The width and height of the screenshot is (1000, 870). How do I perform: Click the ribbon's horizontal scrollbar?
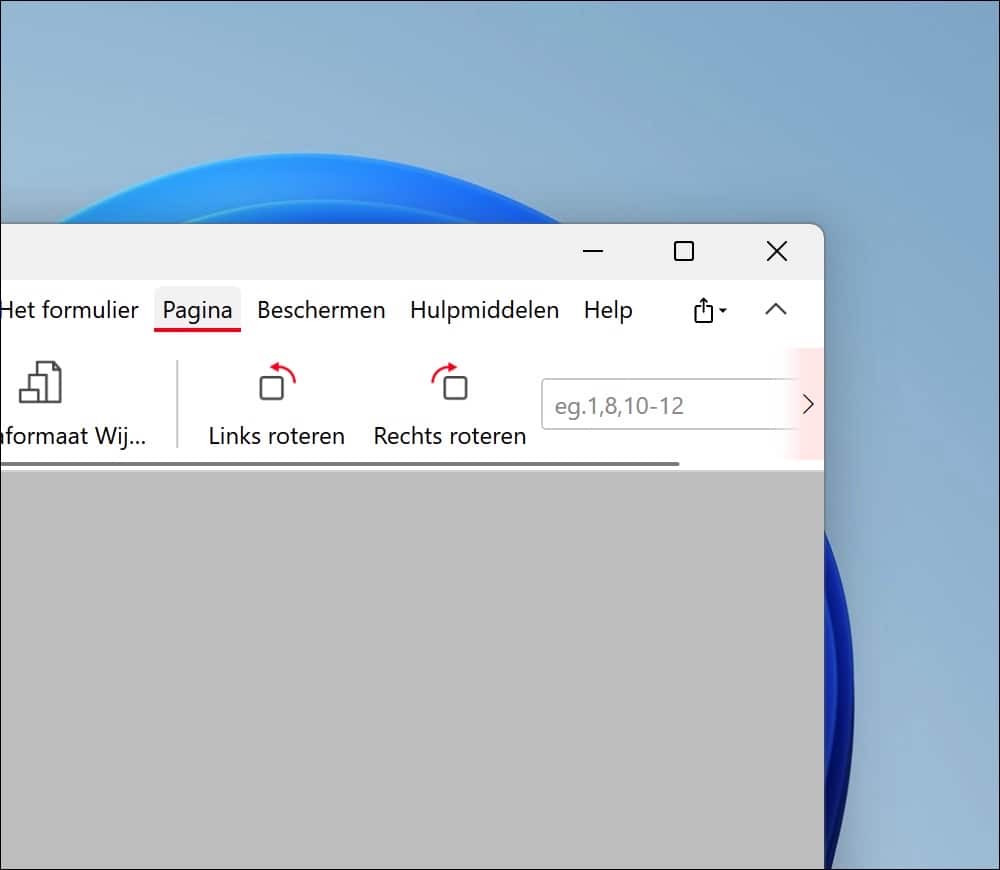pos(339,464)
